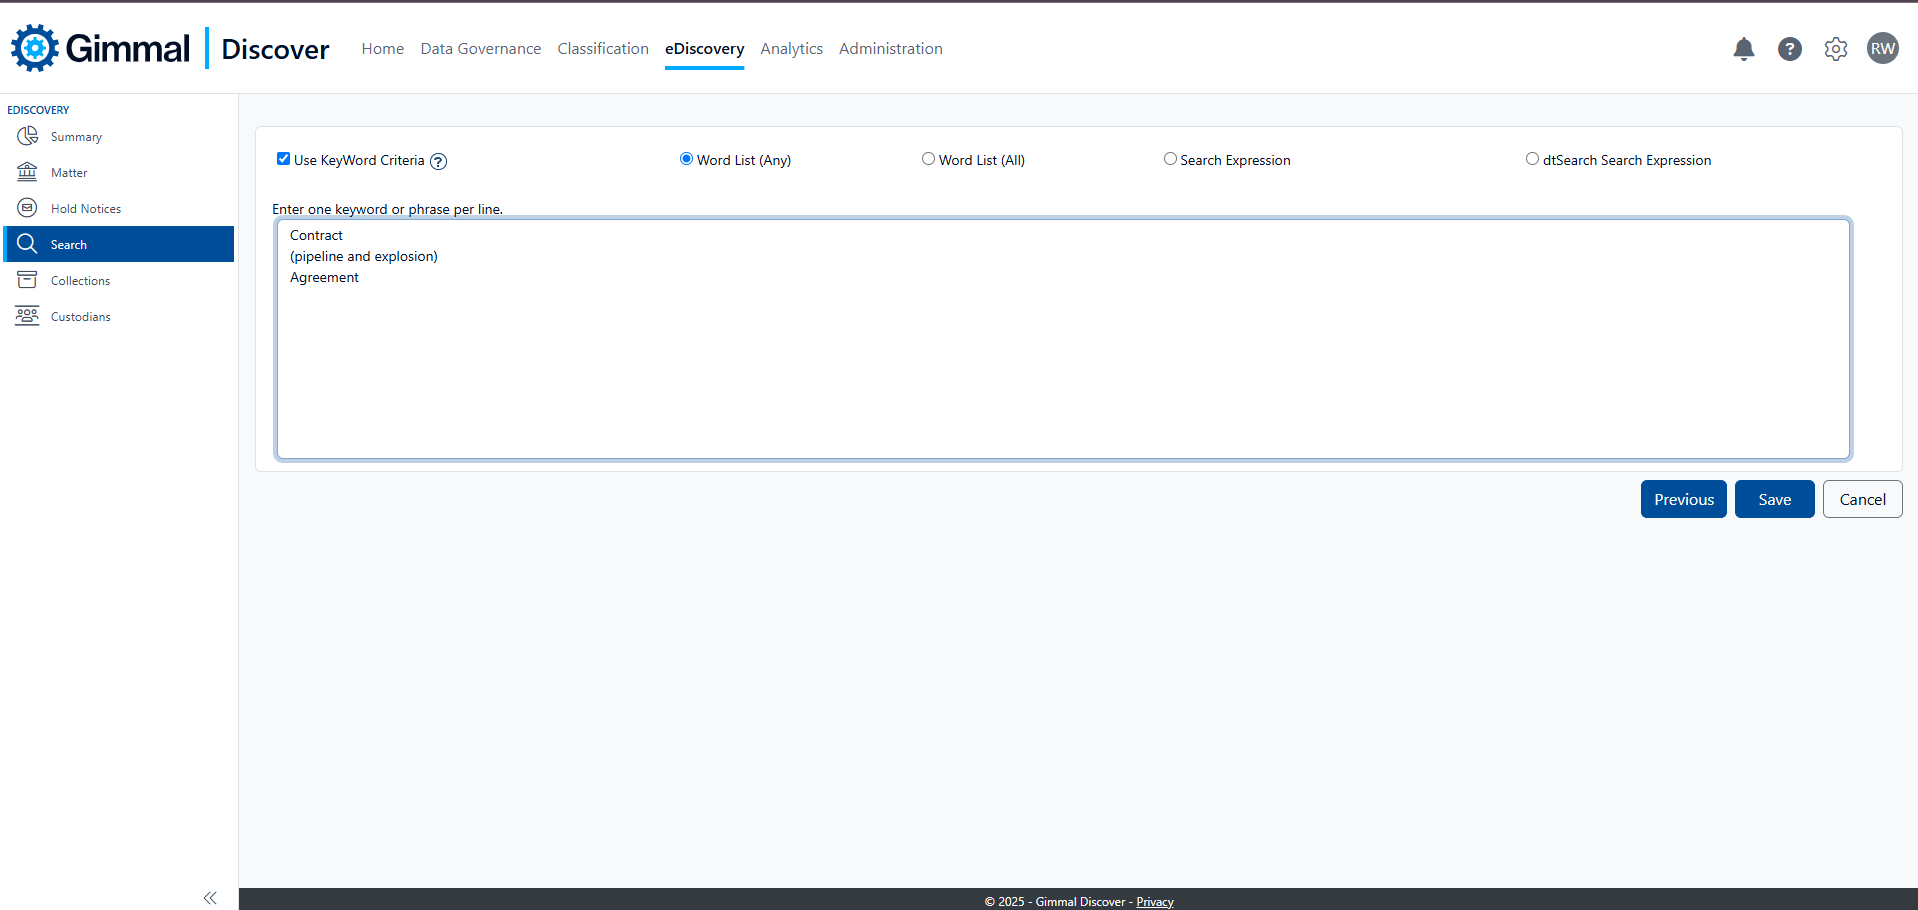Go to Matter in sidebar
The image size is (1918, 910).
coord(69,173)
